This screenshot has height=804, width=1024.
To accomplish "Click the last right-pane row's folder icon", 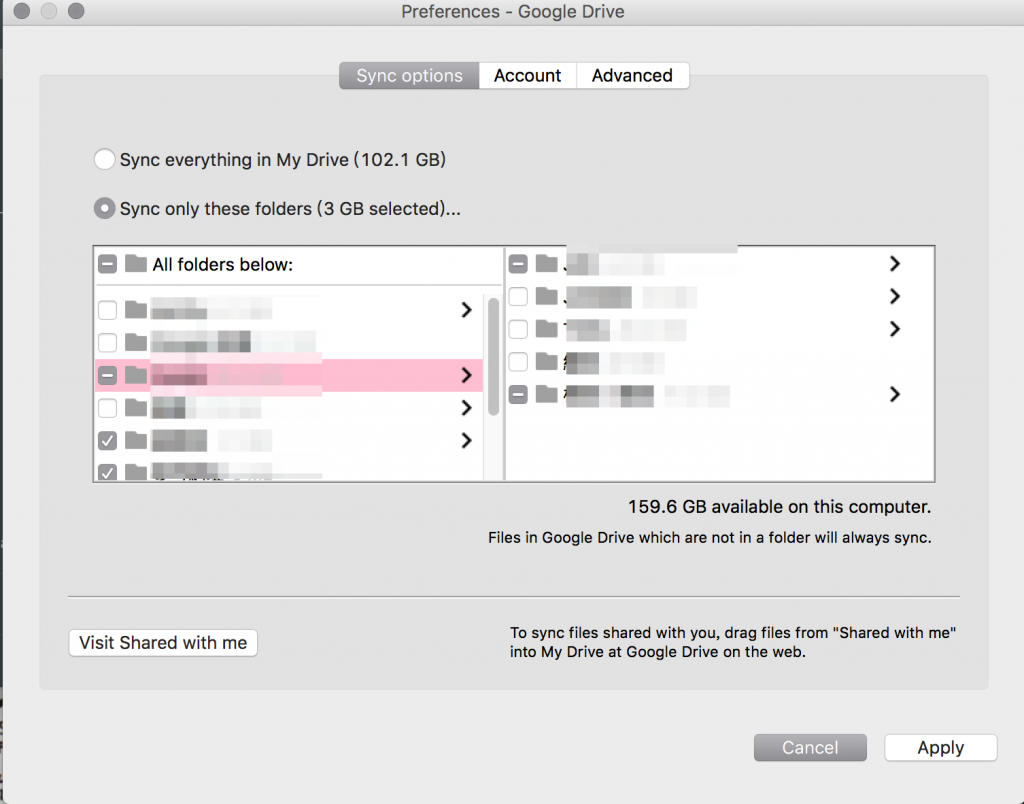I will [547, 394].
